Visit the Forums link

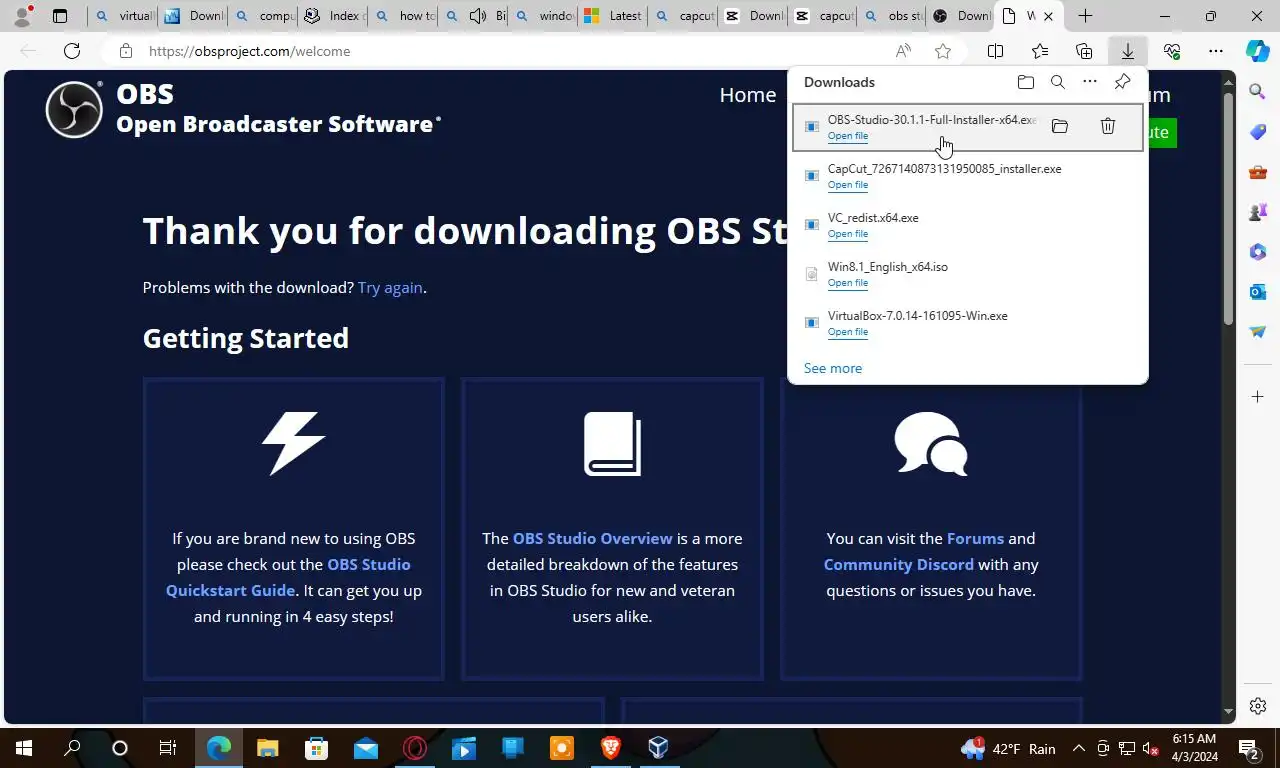975,538
